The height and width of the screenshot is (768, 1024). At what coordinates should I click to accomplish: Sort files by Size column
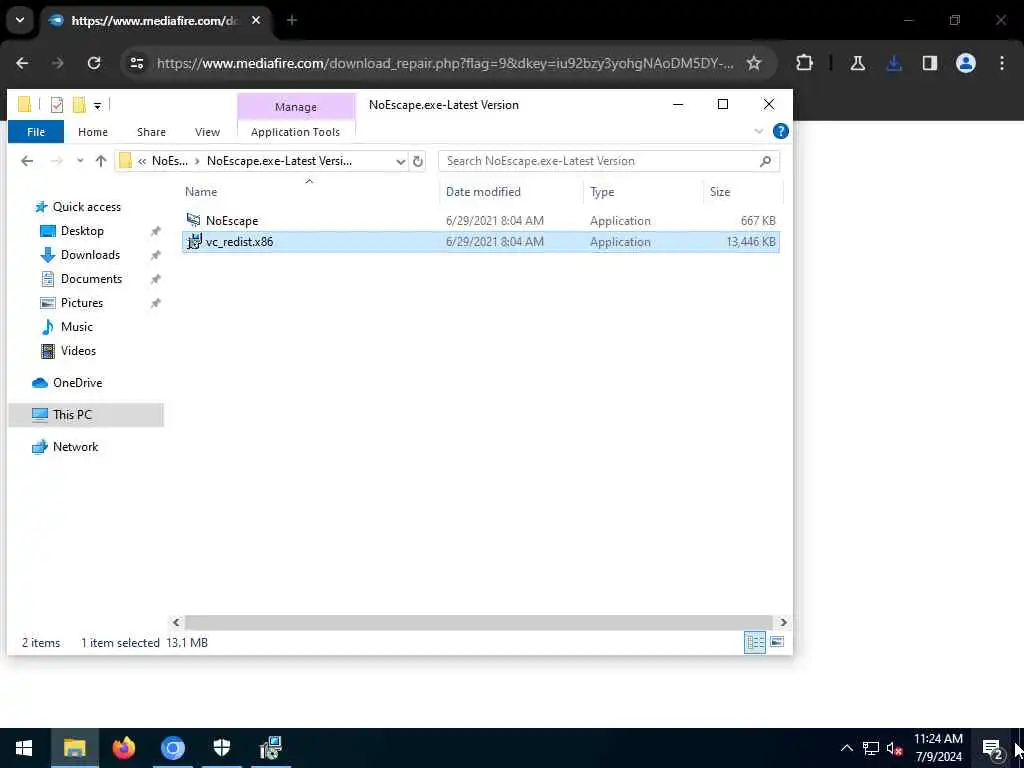pos(720,192)
